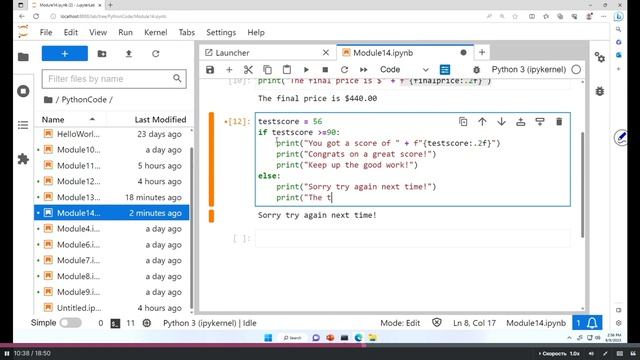Copy selected cells in the notebook toolbar
Viewport: 640px width, 360px height.
(267, 70)
